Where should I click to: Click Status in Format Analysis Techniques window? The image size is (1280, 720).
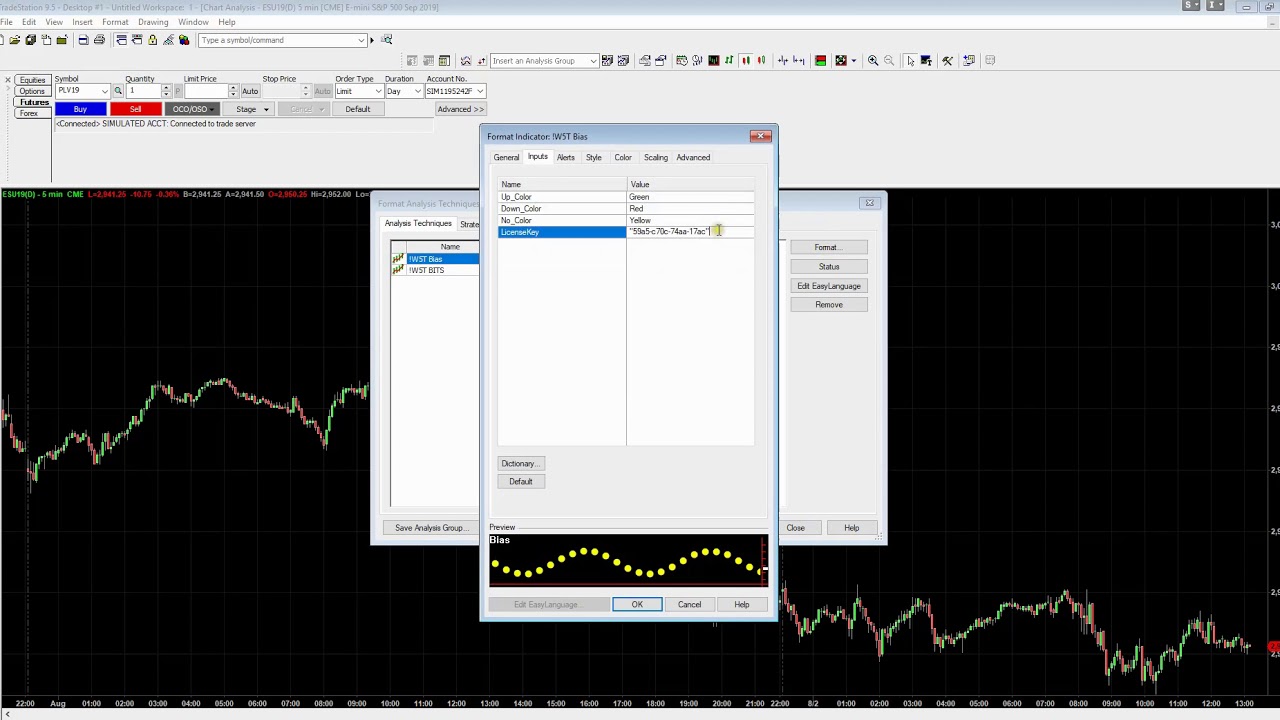pos(828,266)
